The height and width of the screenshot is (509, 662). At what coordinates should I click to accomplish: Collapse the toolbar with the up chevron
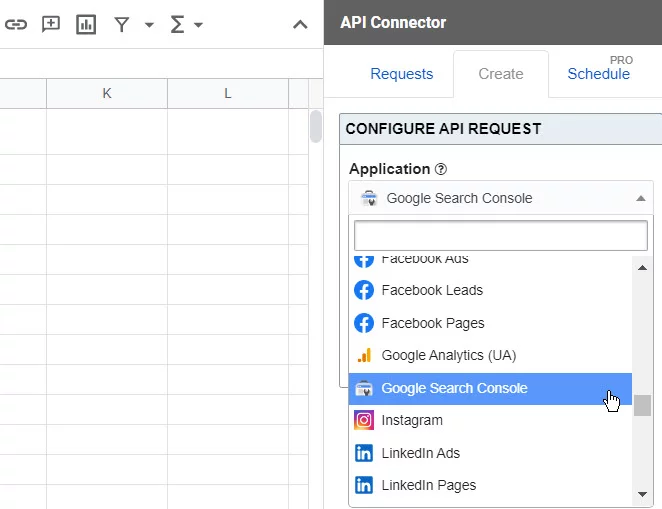pyautogui.click(x=300, y=24)
